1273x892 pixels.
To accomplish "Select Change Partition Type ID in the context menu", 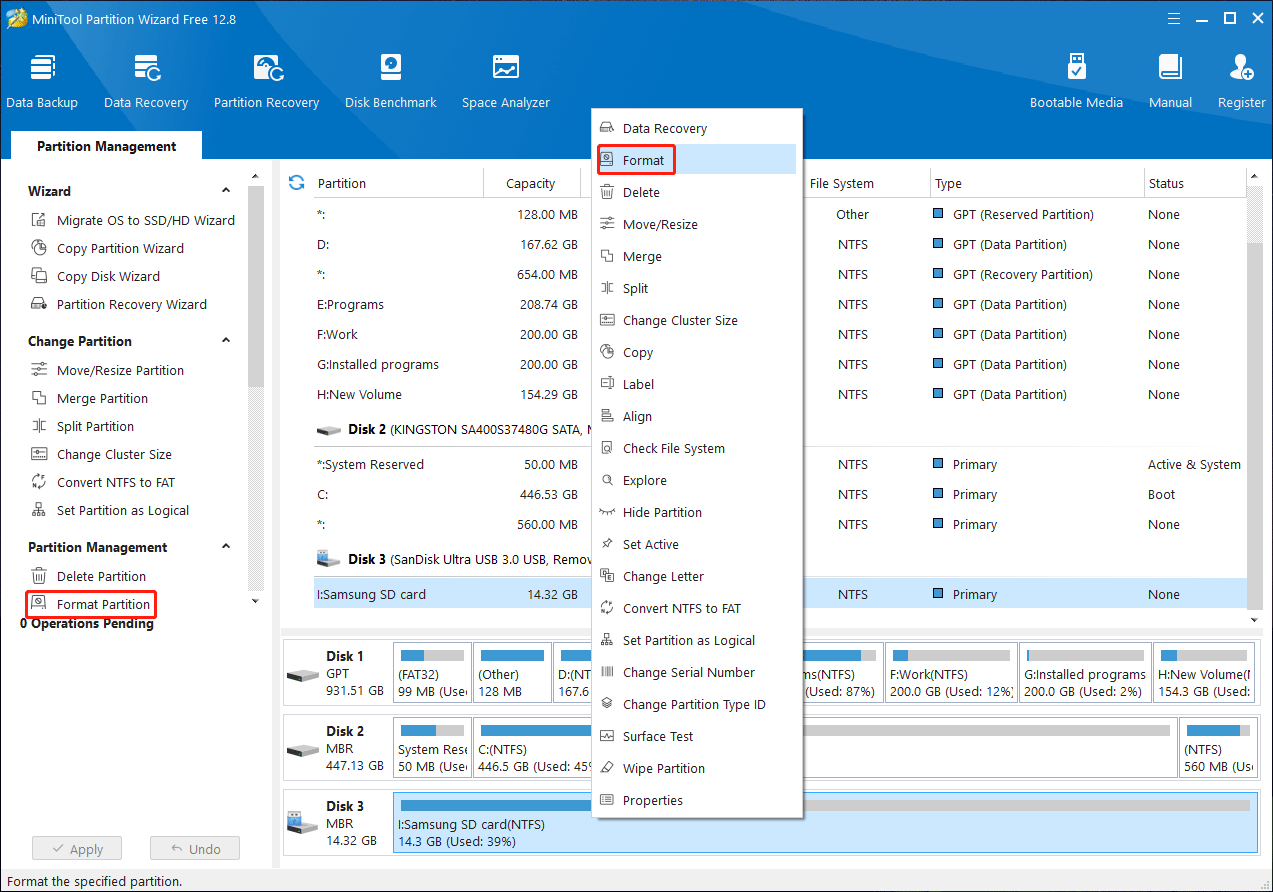I will [x=697, y=704].
